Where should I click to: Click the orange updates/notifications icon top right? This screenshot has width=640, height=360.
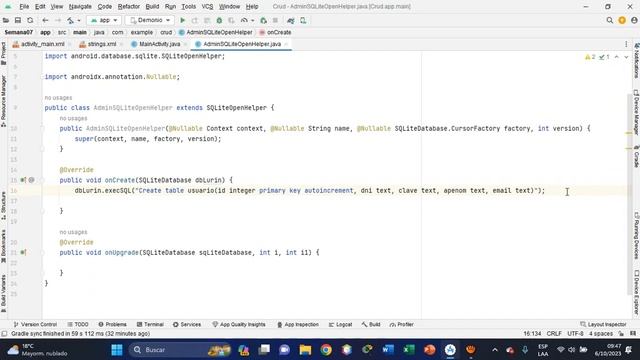pos(622,20)
